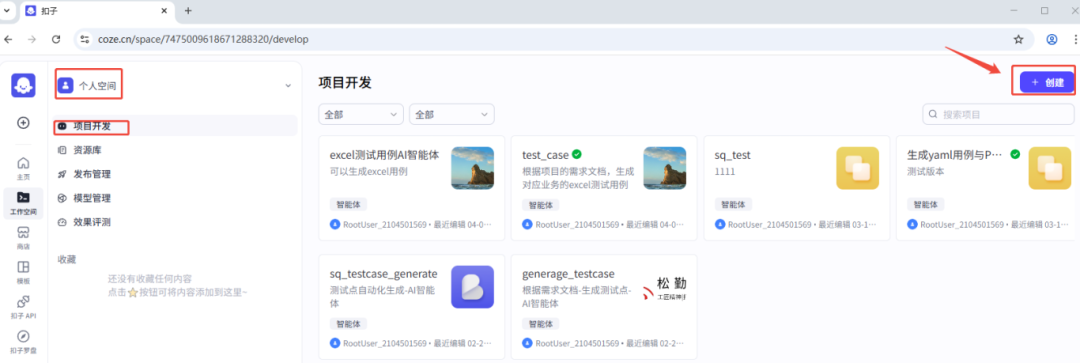Open the 主页 home icon
This screenshot has height=363, width=1080.
(x=23, y=167)
